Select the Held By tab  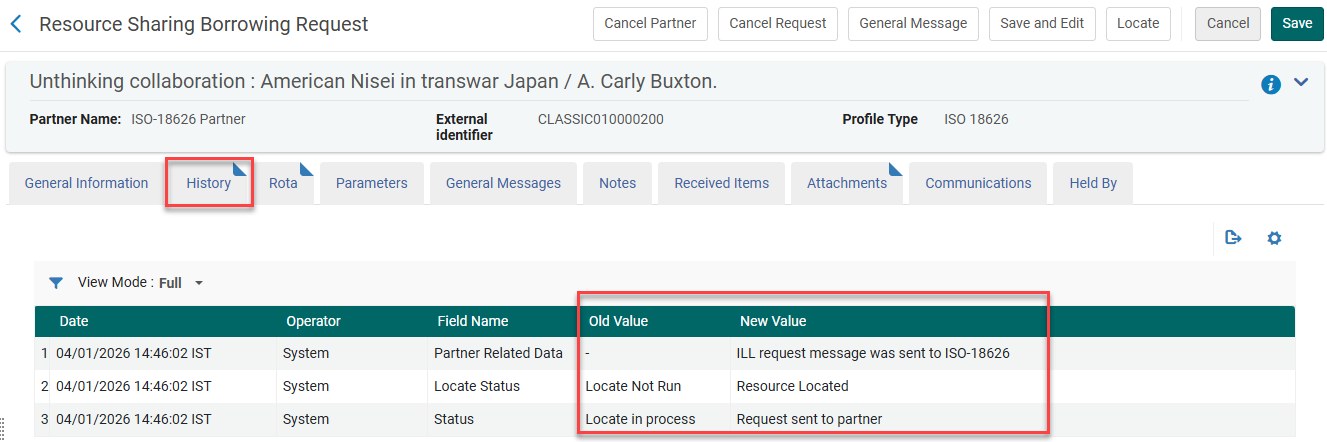(1093, 183)
